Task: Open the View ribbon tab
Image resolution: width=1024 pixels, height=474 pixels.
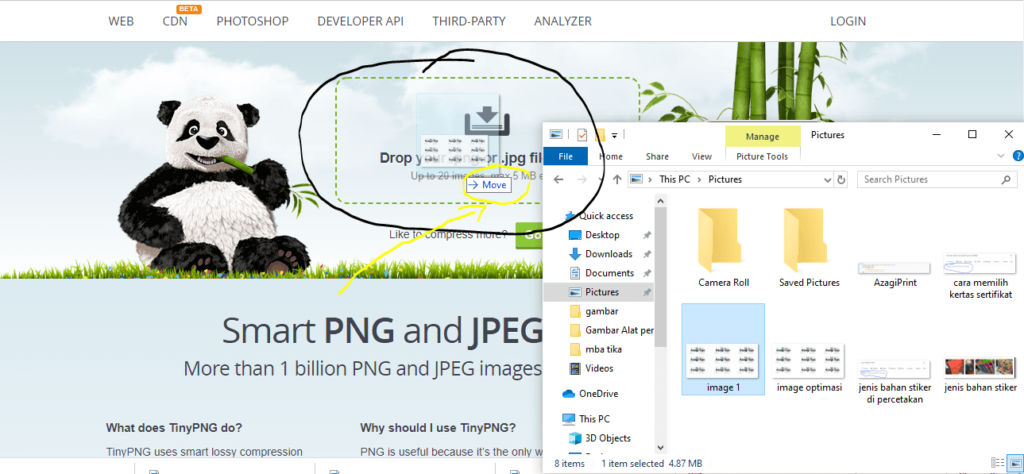Action: (x=701, y=156)
